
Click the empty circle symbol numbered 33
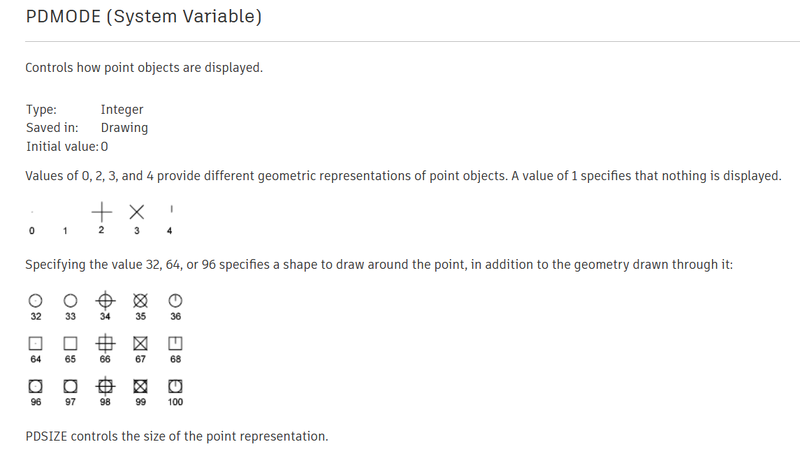point(70,300)
